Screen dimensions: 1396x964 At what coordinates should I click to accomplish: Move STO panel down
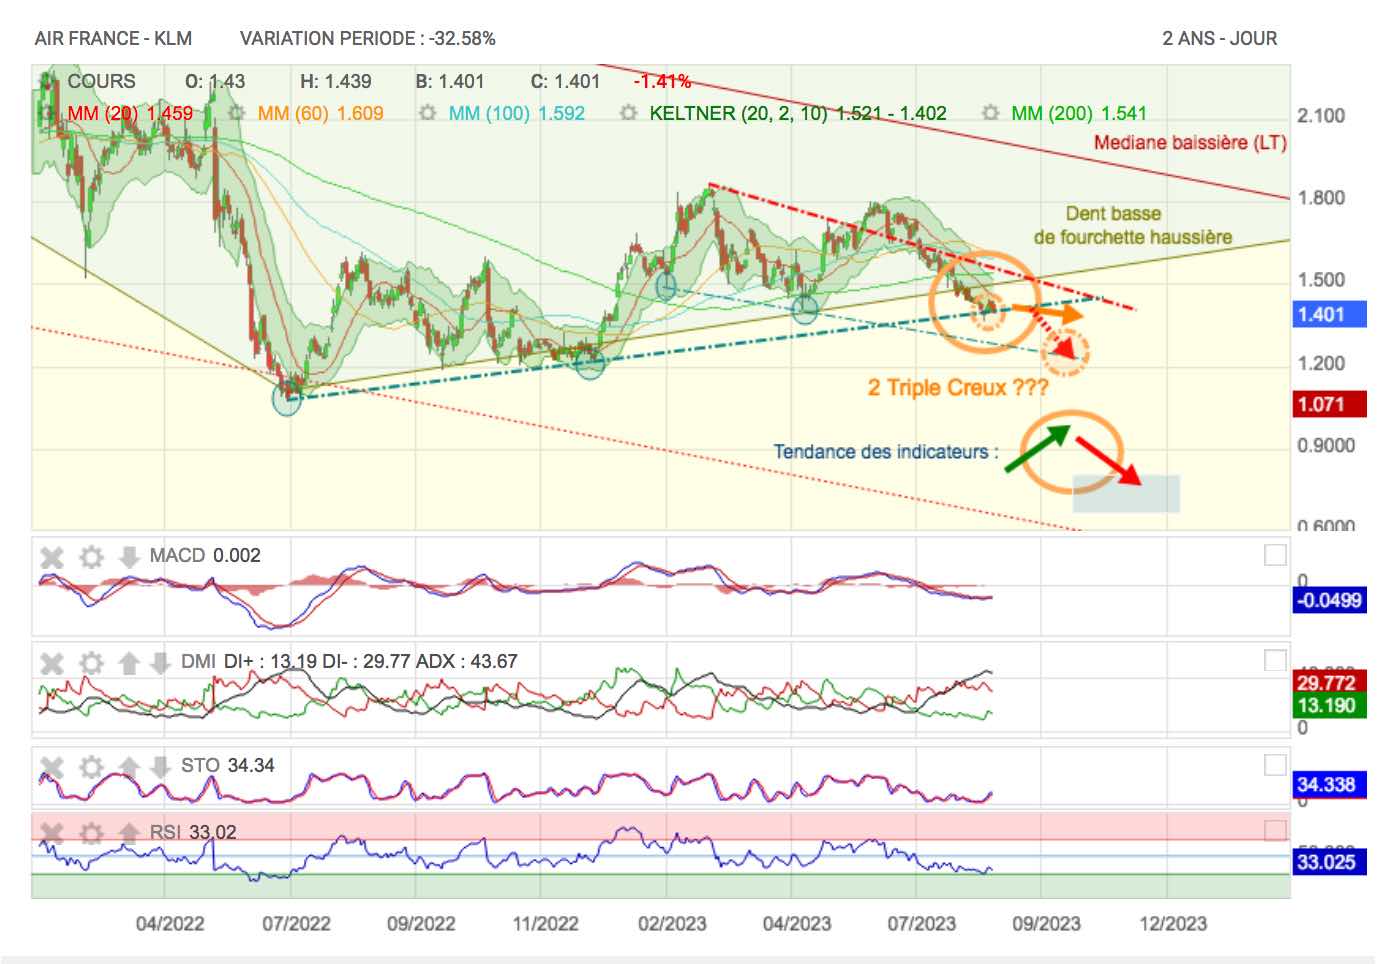tap(160, 766)
